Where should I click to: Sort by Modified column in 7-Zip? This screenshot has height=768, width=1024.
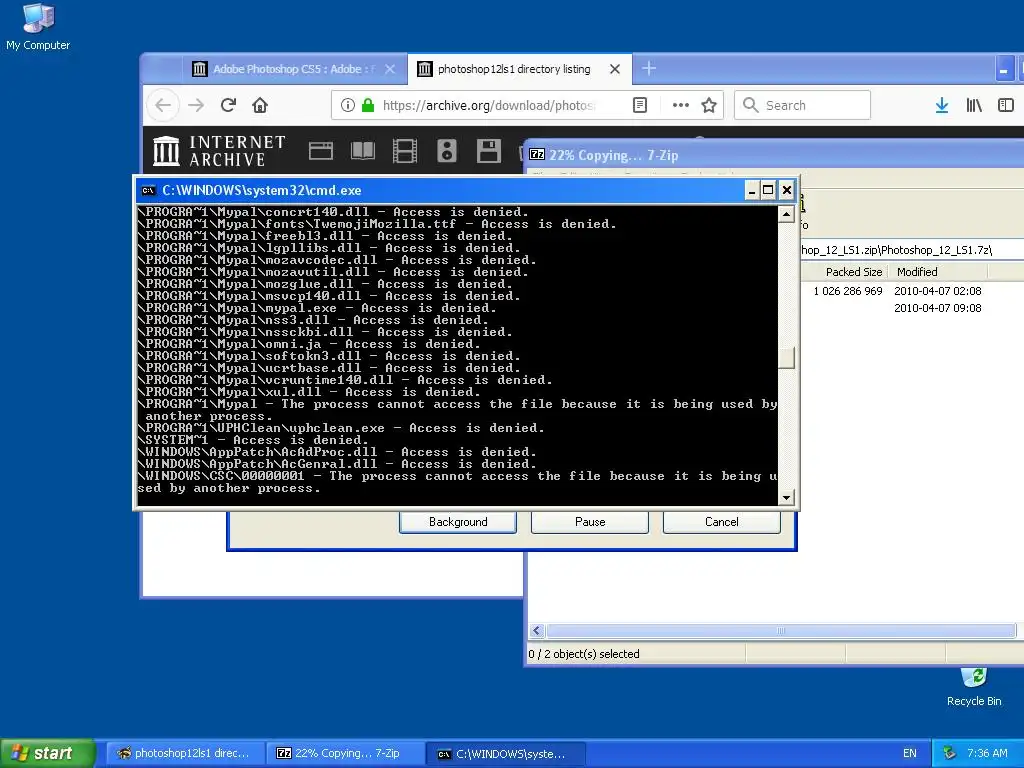[938, 272]
